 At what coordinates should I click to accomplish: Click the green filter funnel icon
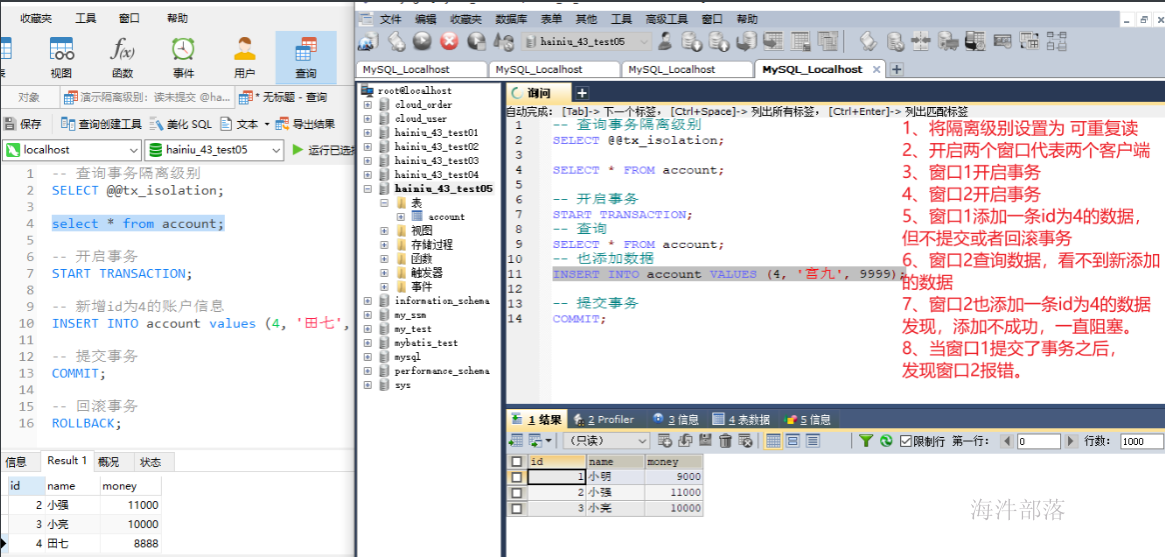point(866,441)
